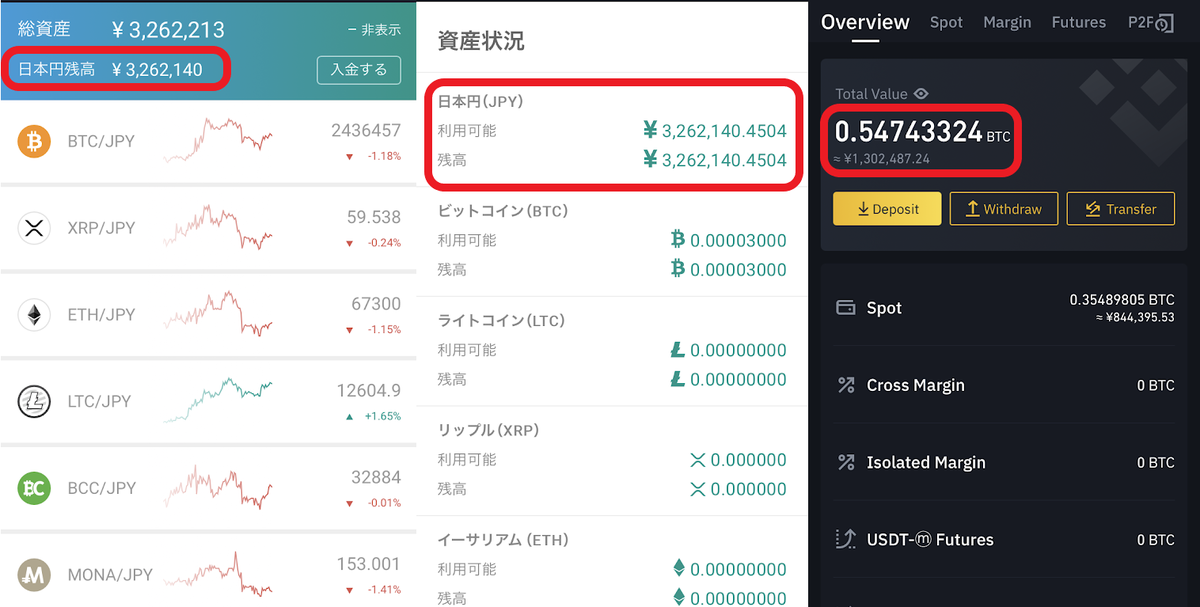The width and height of the screenshot is (1200, 607).
Task: Open the LTC/JPY price chart
Action: click(x=218, y=400)
